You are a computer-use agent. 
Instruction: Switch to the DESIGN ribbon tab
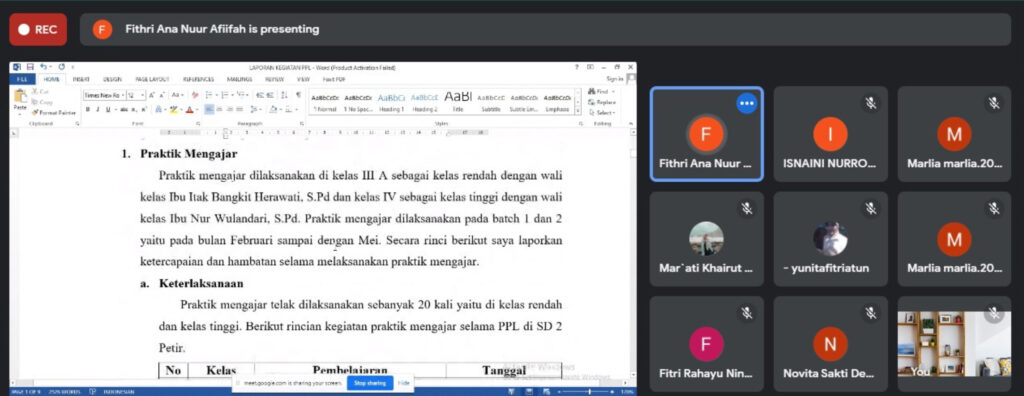pyautogui.click(x=112, y=79)
